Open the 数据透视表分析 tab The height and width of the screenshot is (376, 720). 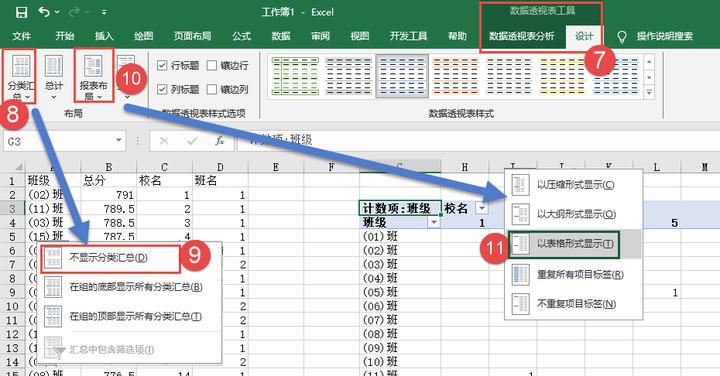(522, 36)
